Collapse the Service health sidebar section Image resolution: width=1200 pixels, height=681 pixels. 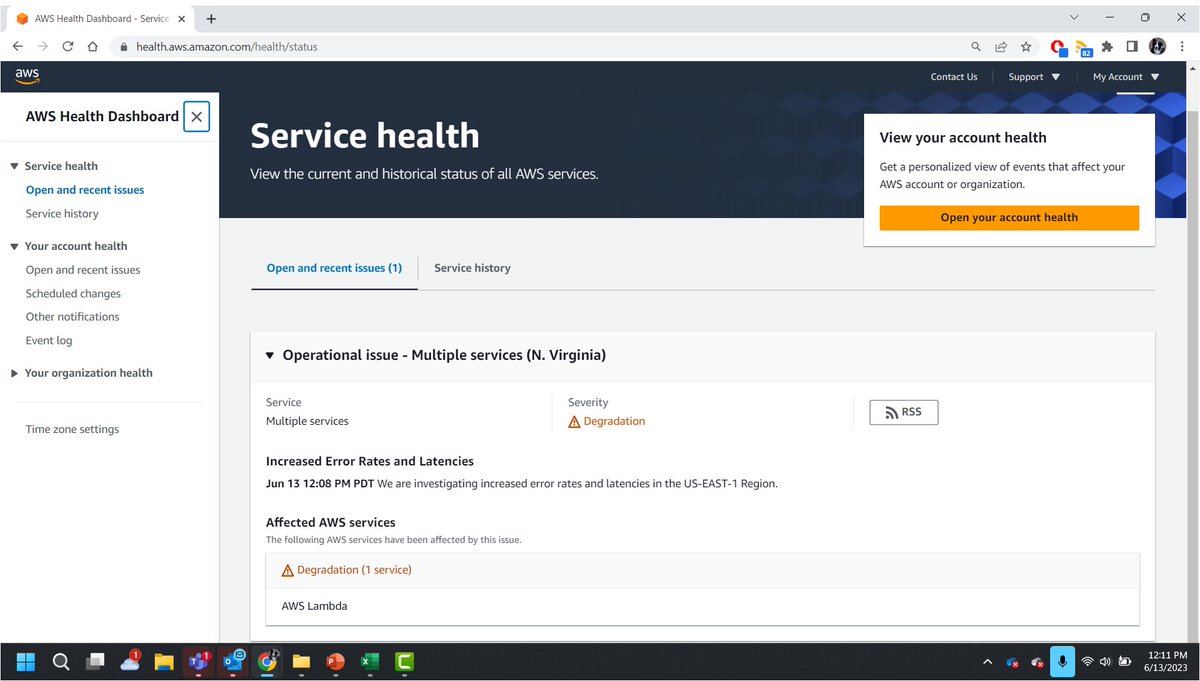(x=15, y=166)
